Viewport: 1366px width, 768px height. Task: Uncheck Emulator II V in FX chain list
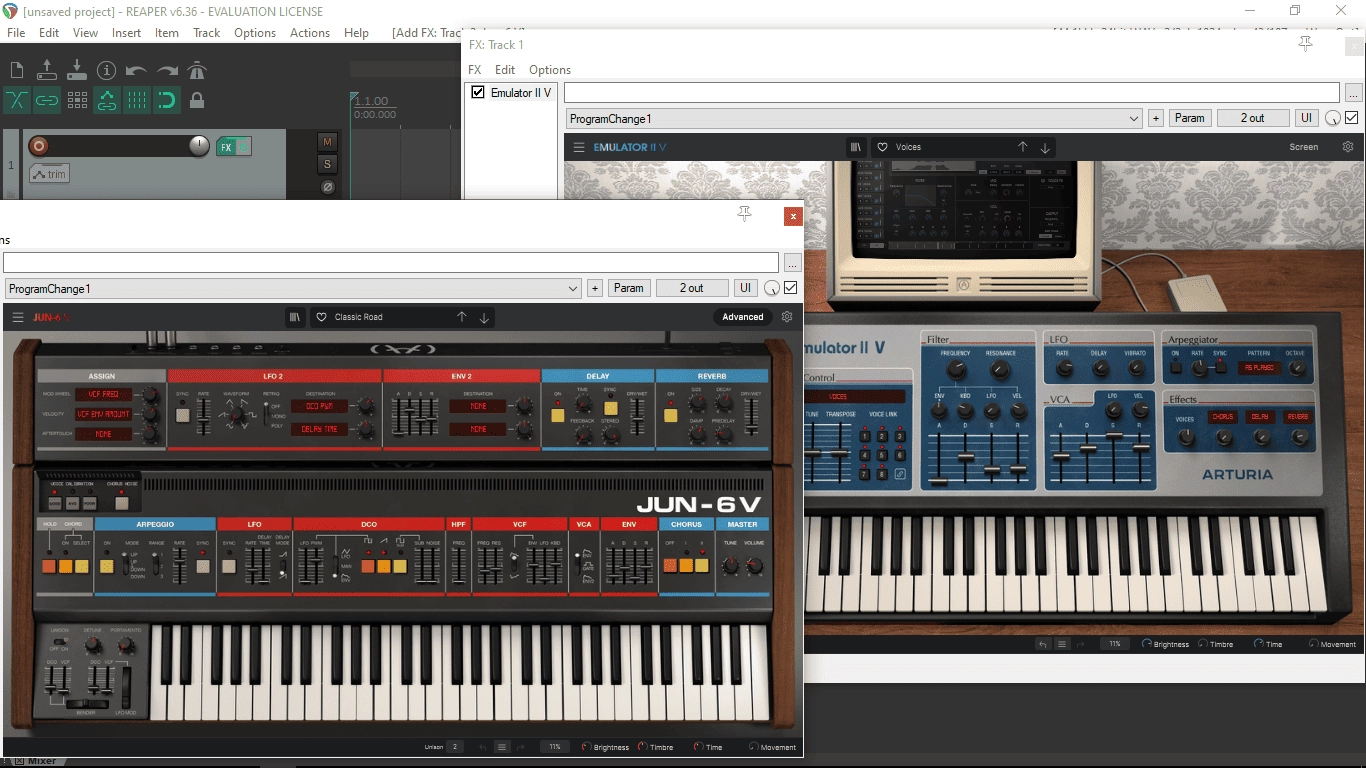pos(478,92)
